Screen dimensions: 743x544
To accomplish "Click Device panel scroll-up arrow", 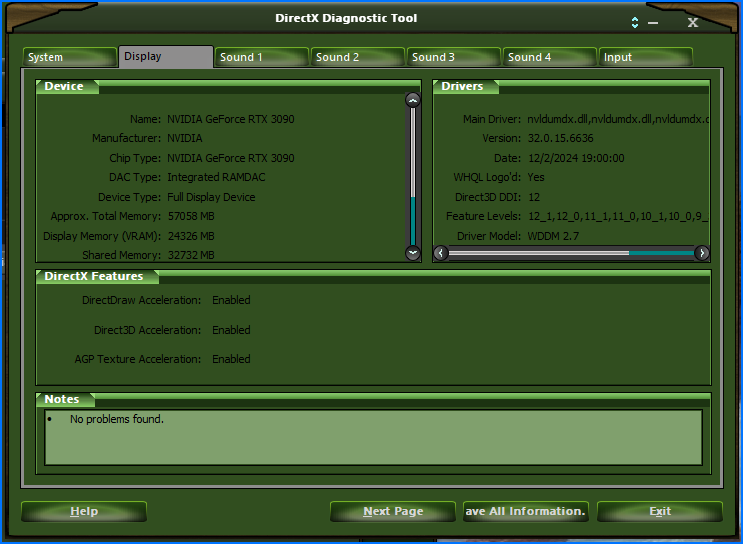I will coord(413,100).
